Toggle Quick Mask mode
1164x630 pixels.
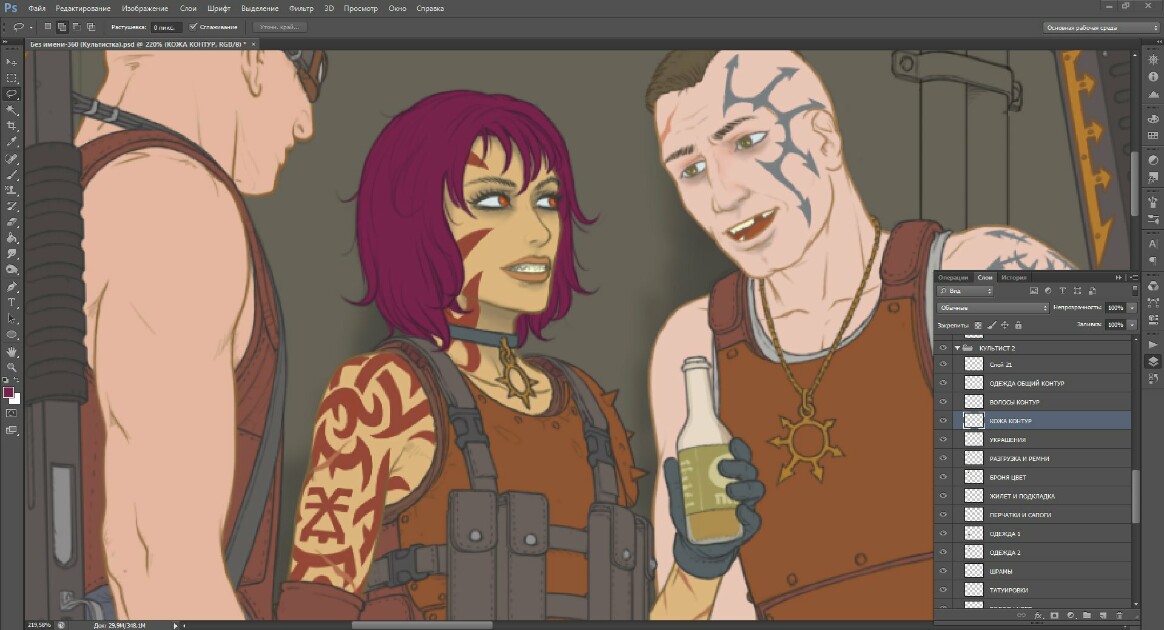point(11,413)
